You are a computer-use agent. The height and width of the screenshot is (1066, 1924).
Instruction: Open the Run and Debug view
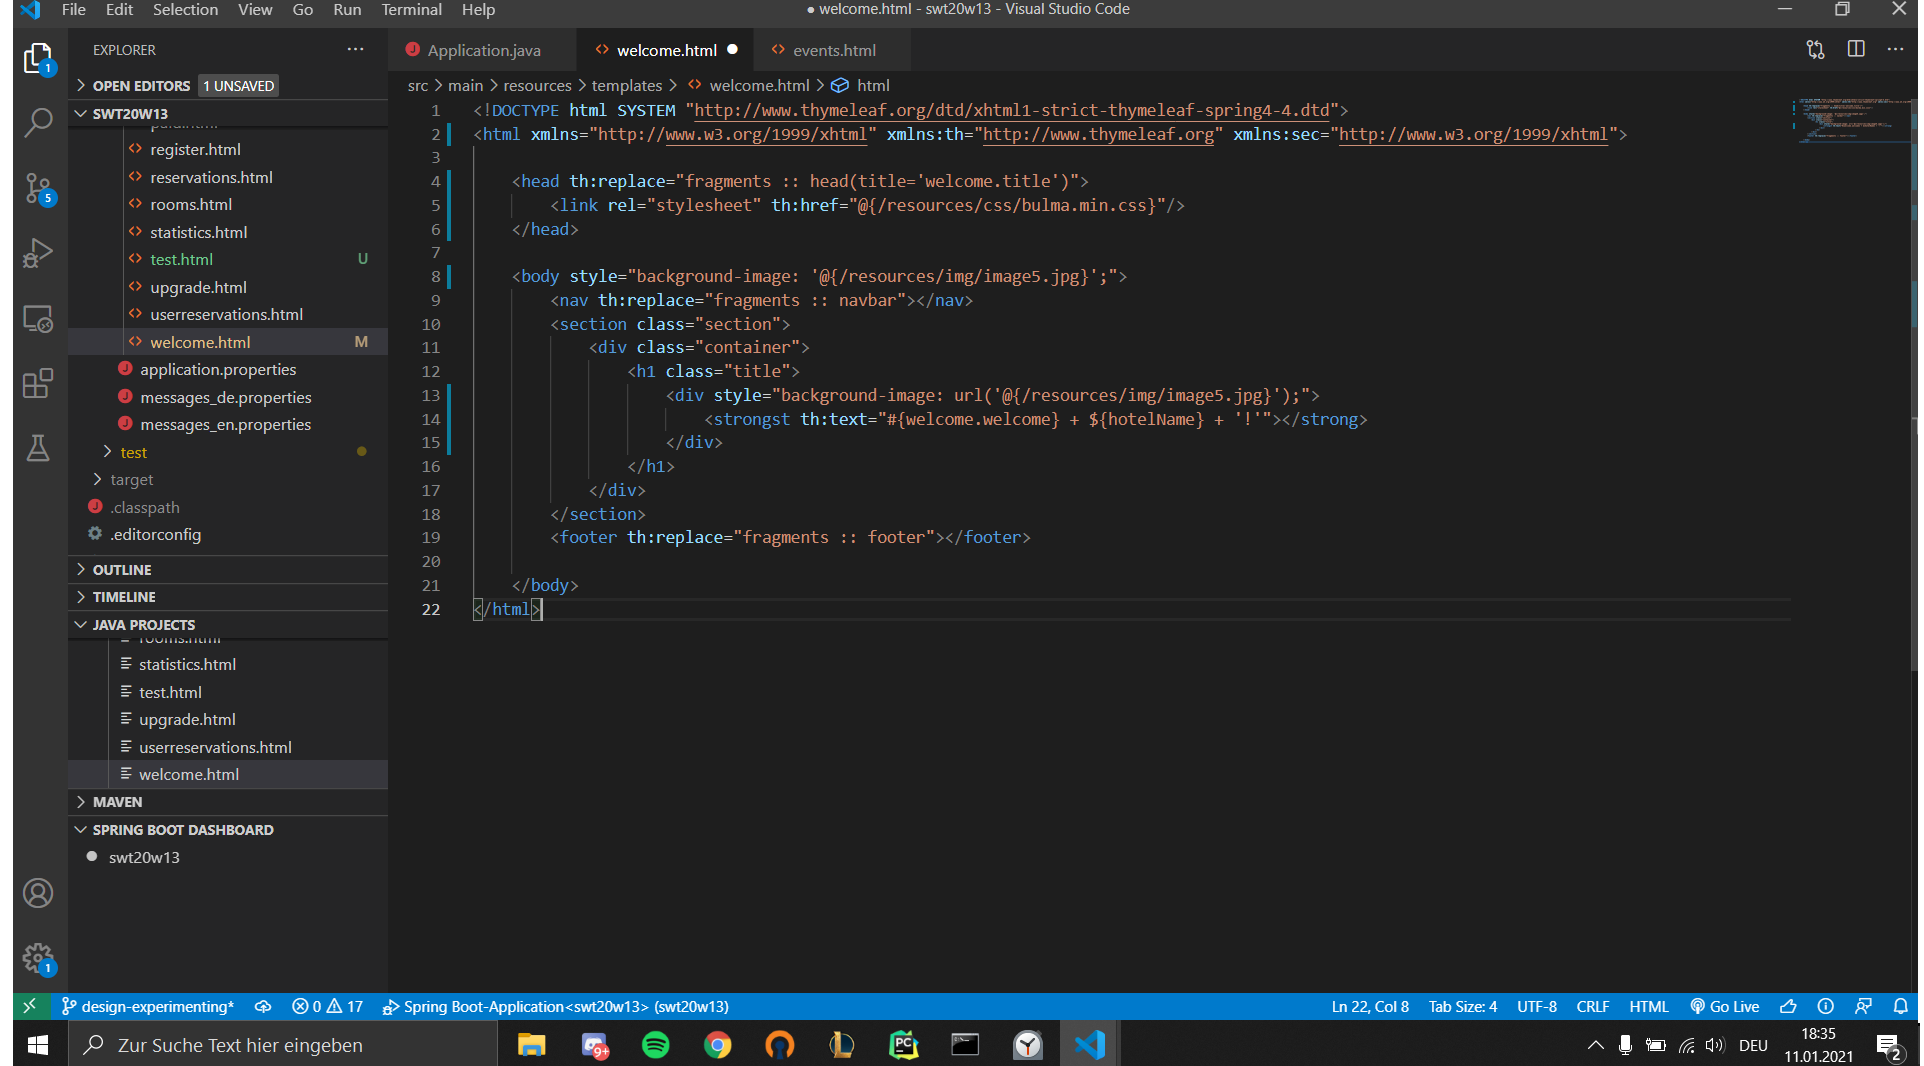pos(38,253)
